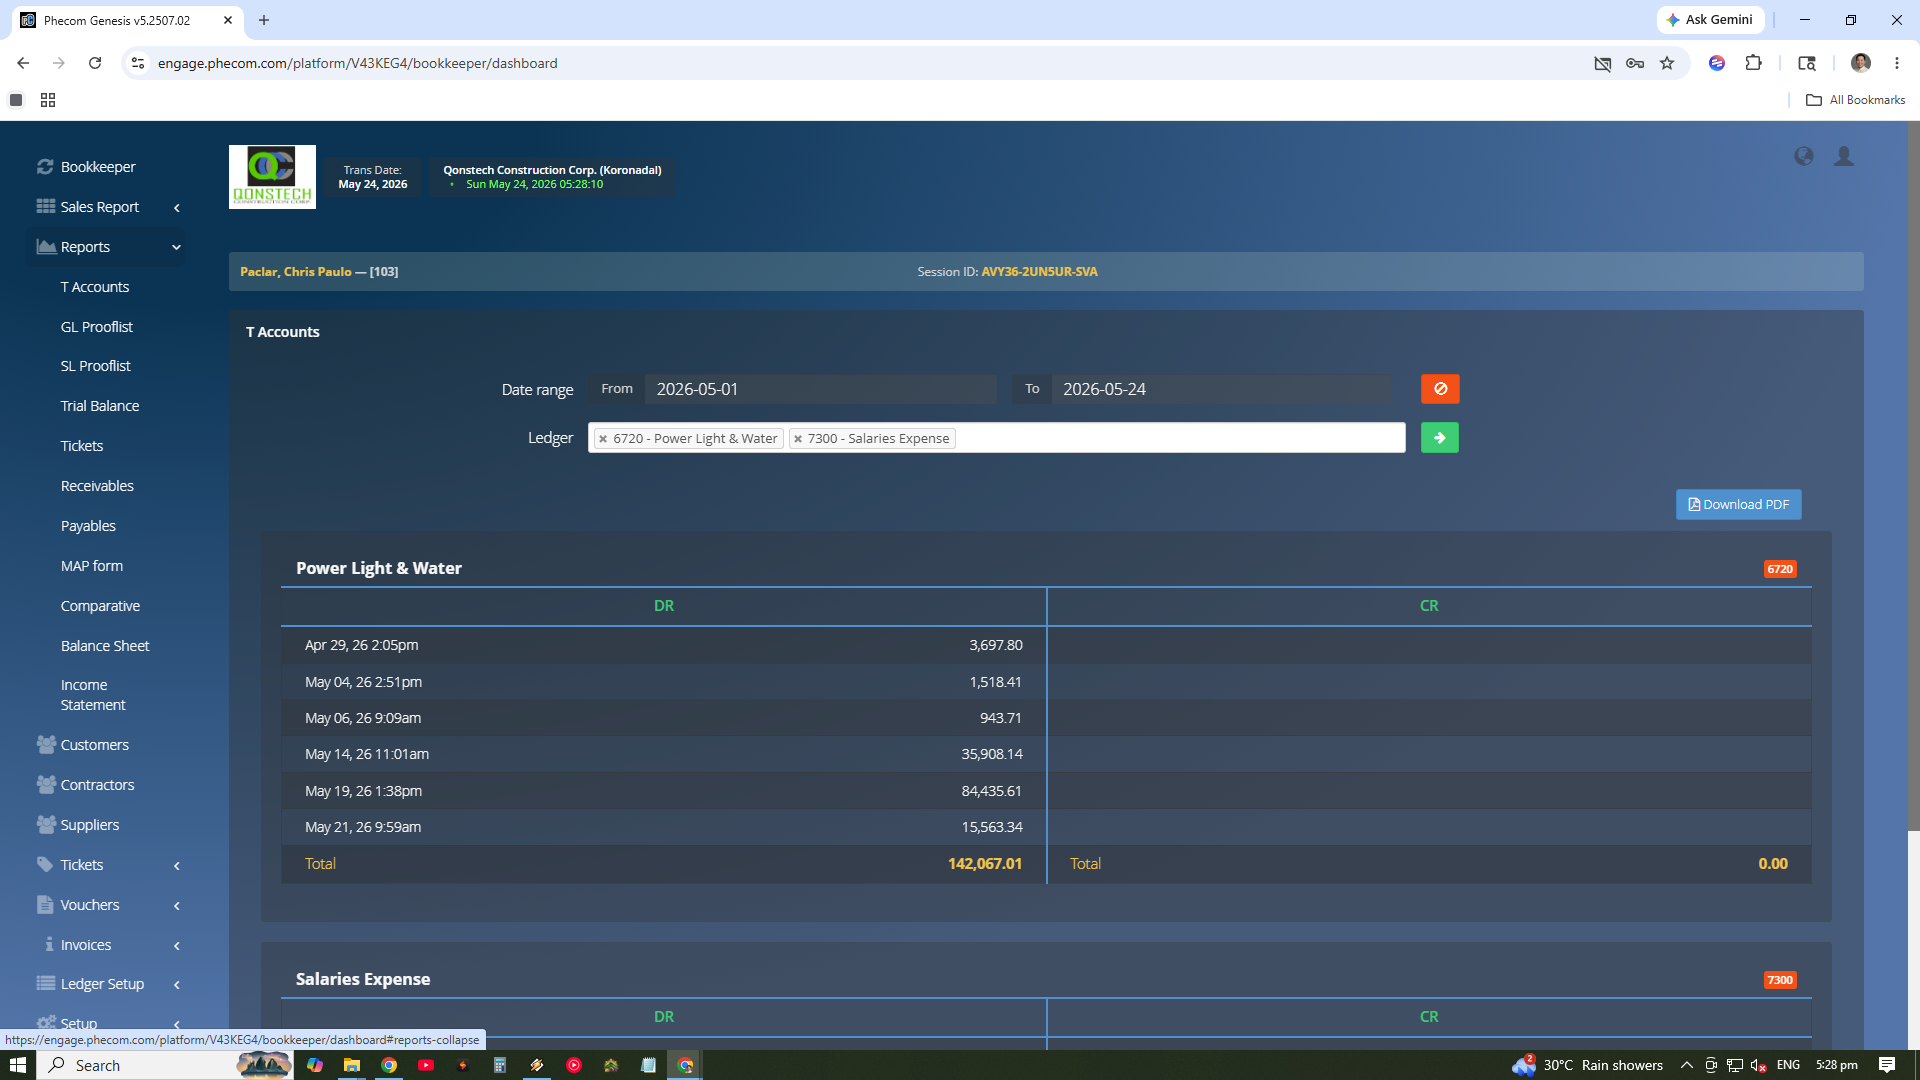Open Balance Sheet report

105,646
